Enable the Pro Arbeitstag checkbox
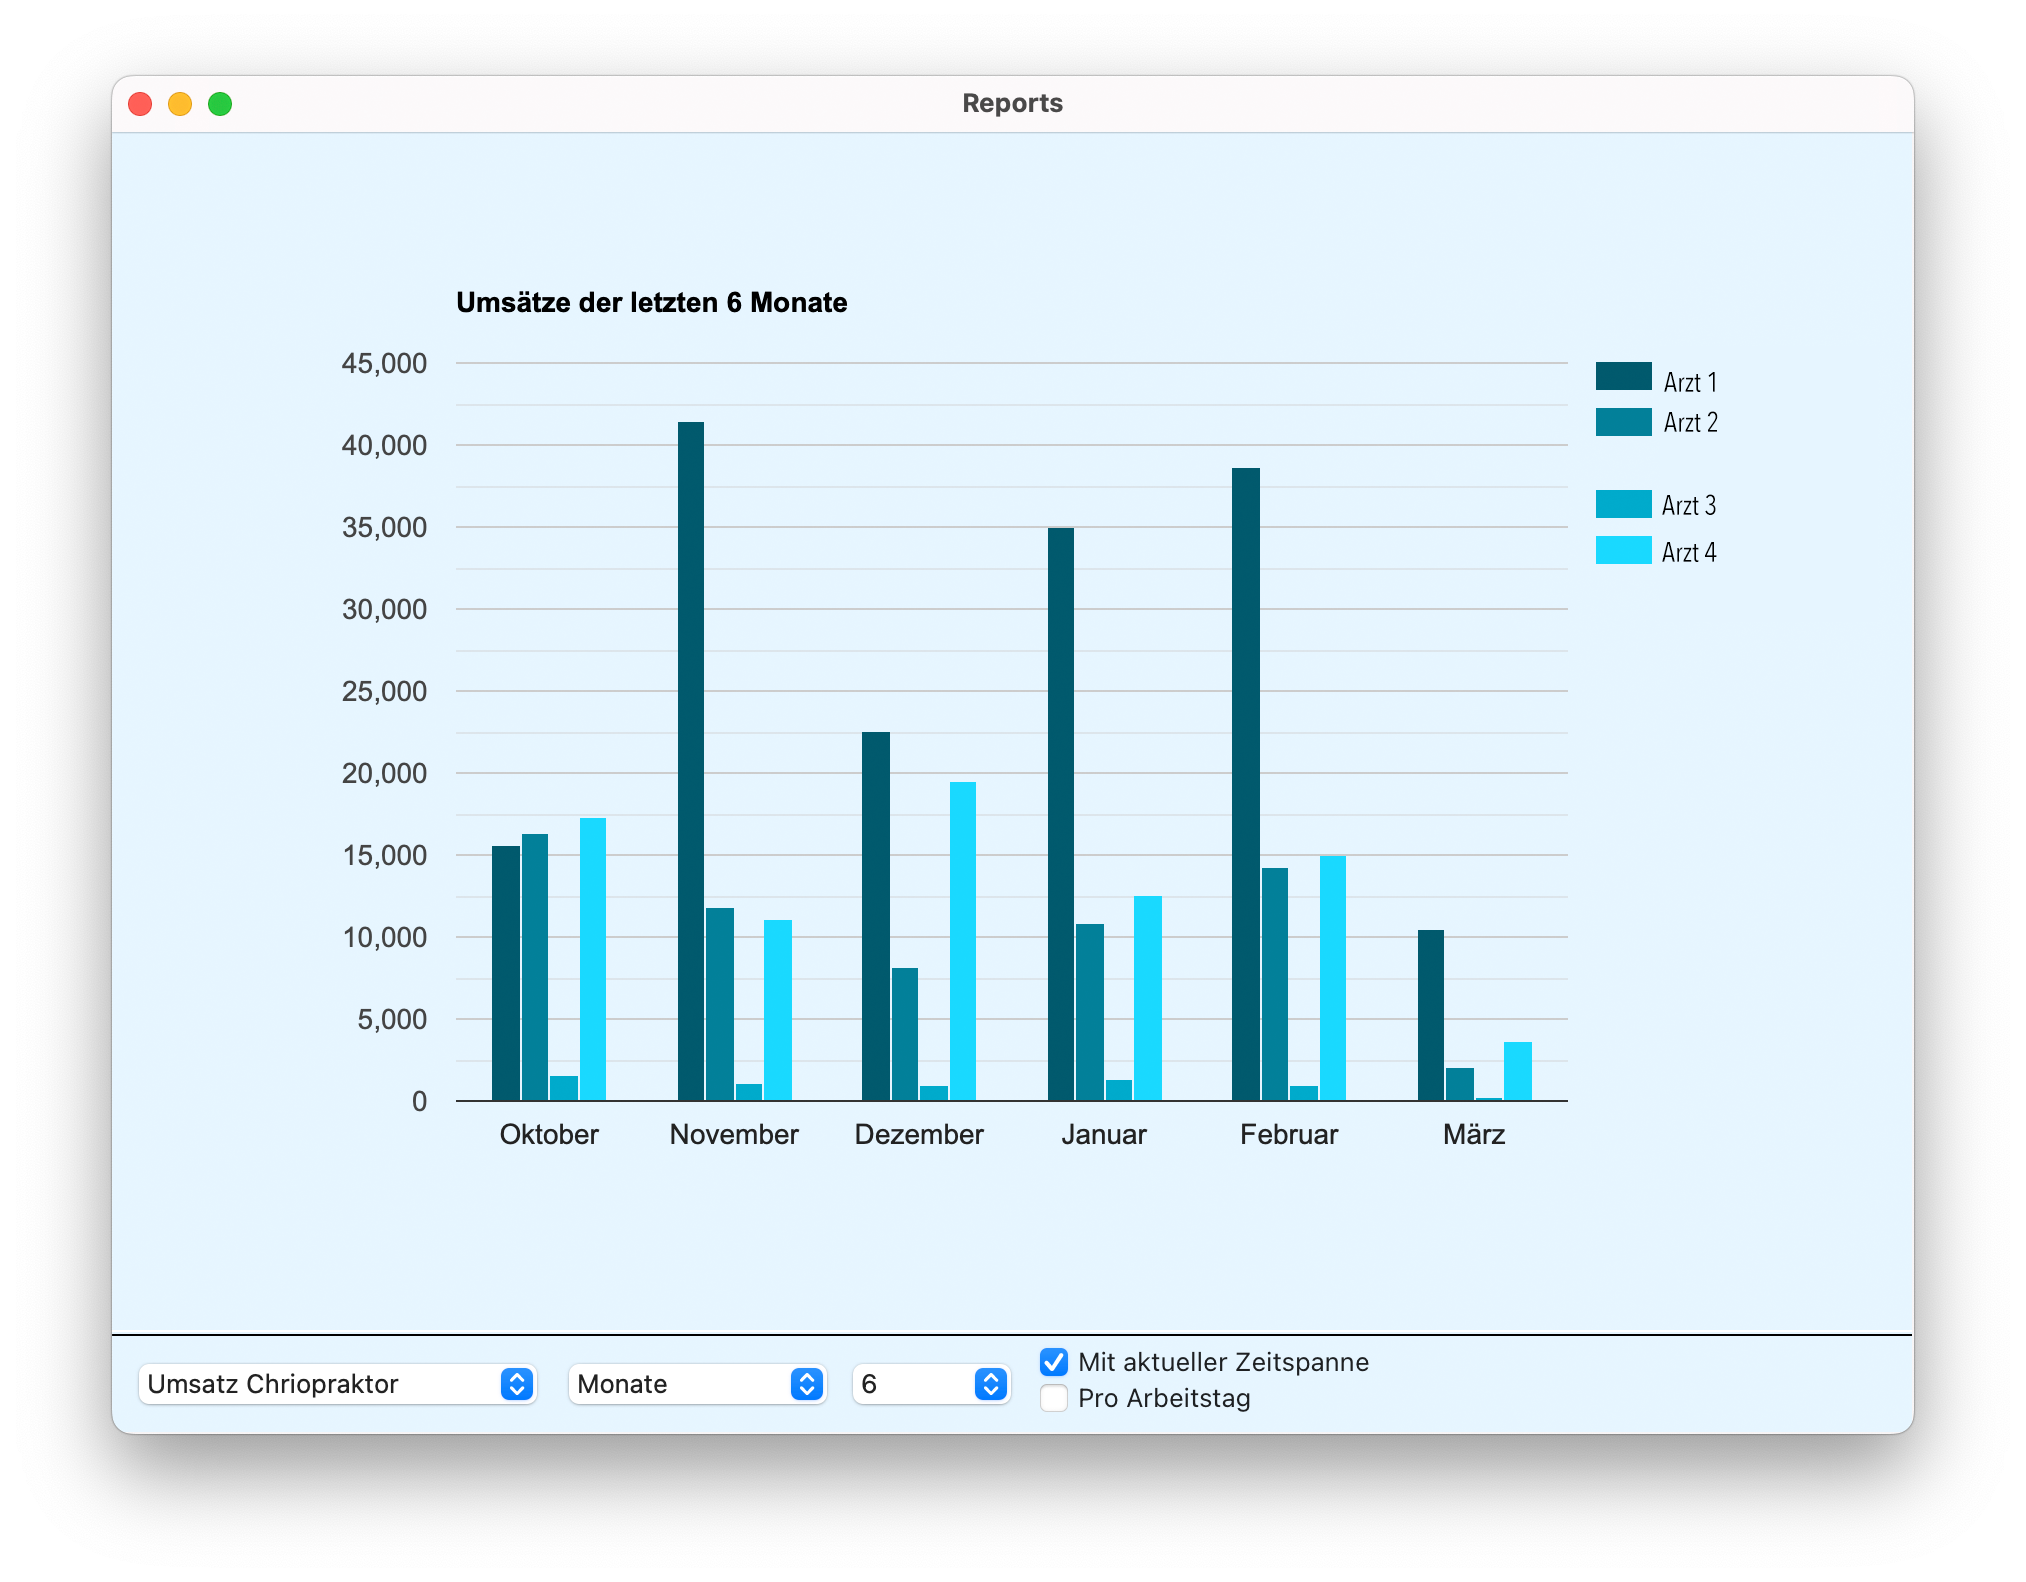Viewport: 2026px width, 1582px height. click(1053, 1398)
